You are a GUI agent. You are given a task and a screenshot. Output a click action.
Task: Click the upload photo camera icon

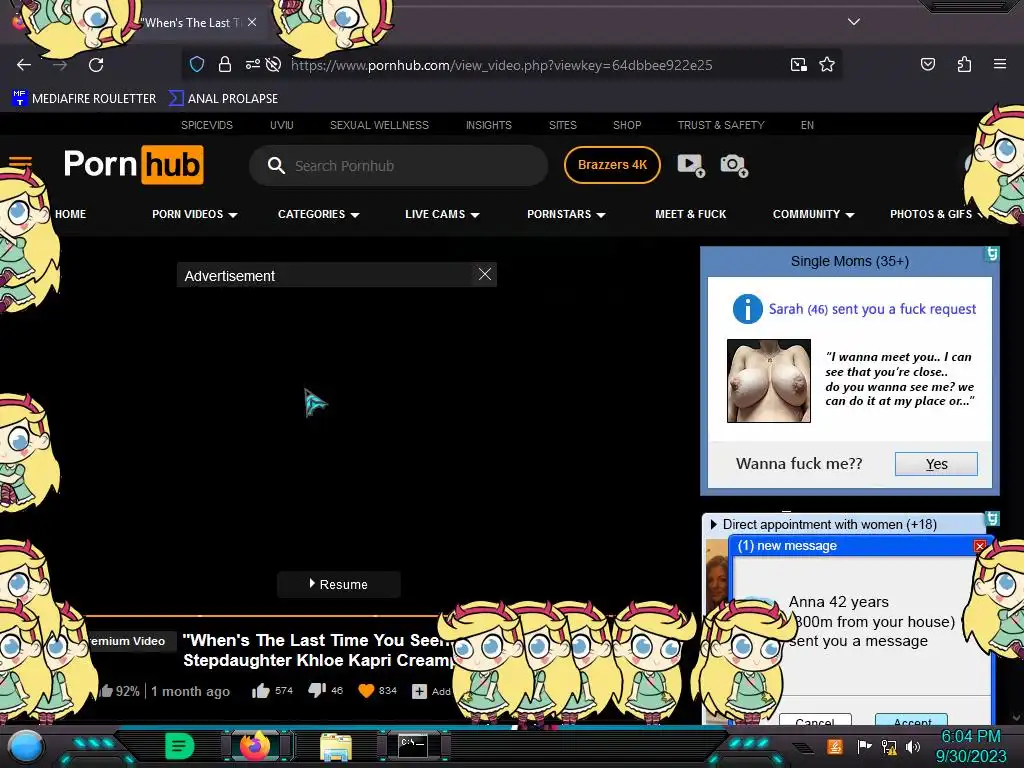click(x=734, y=165)
